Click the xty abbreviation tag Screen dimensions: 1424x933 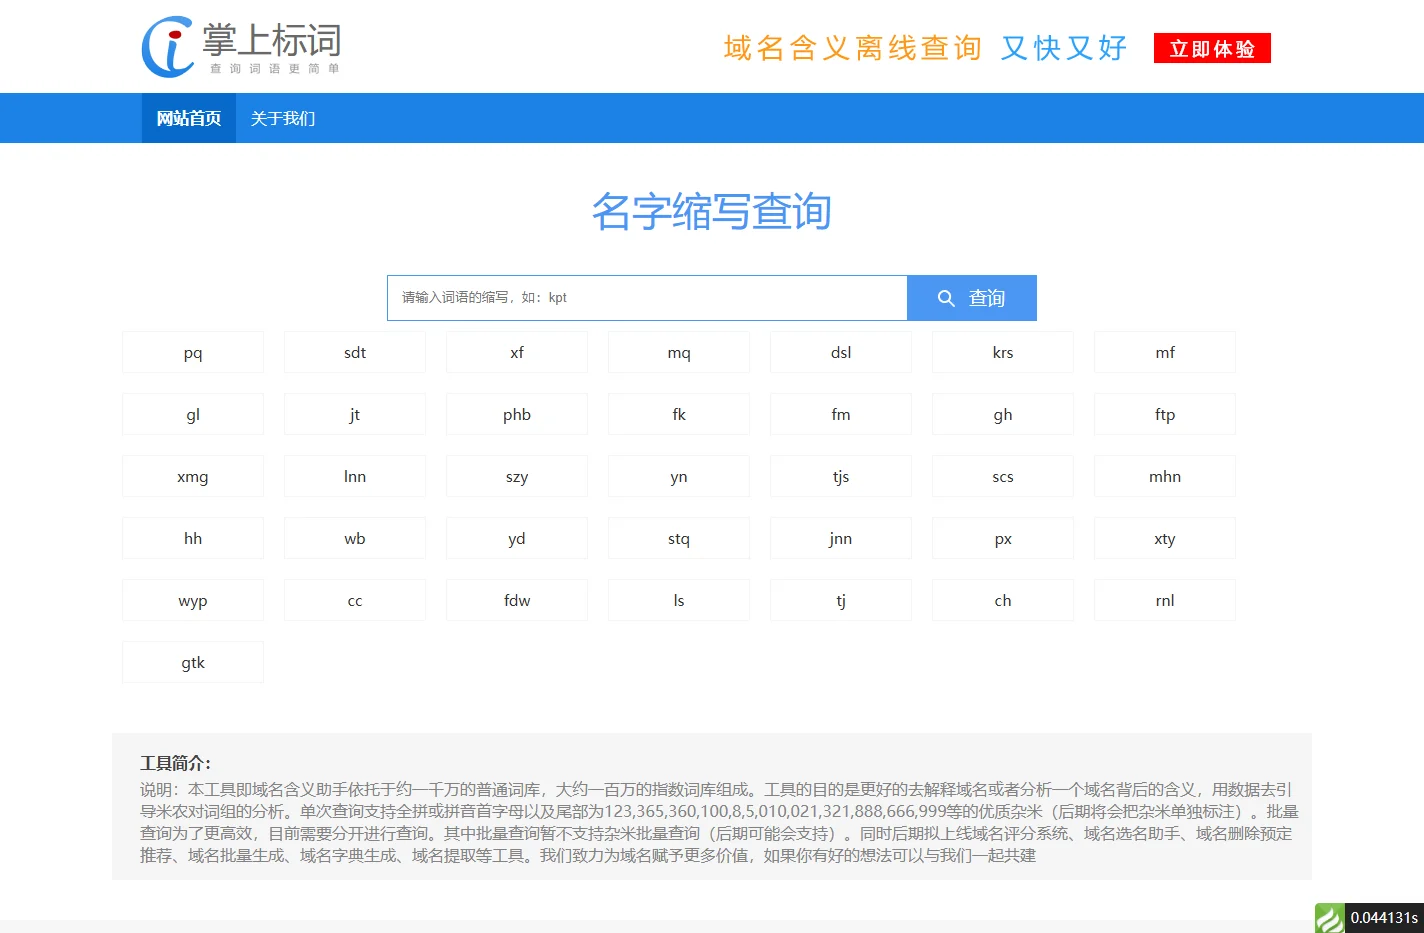1165,538
